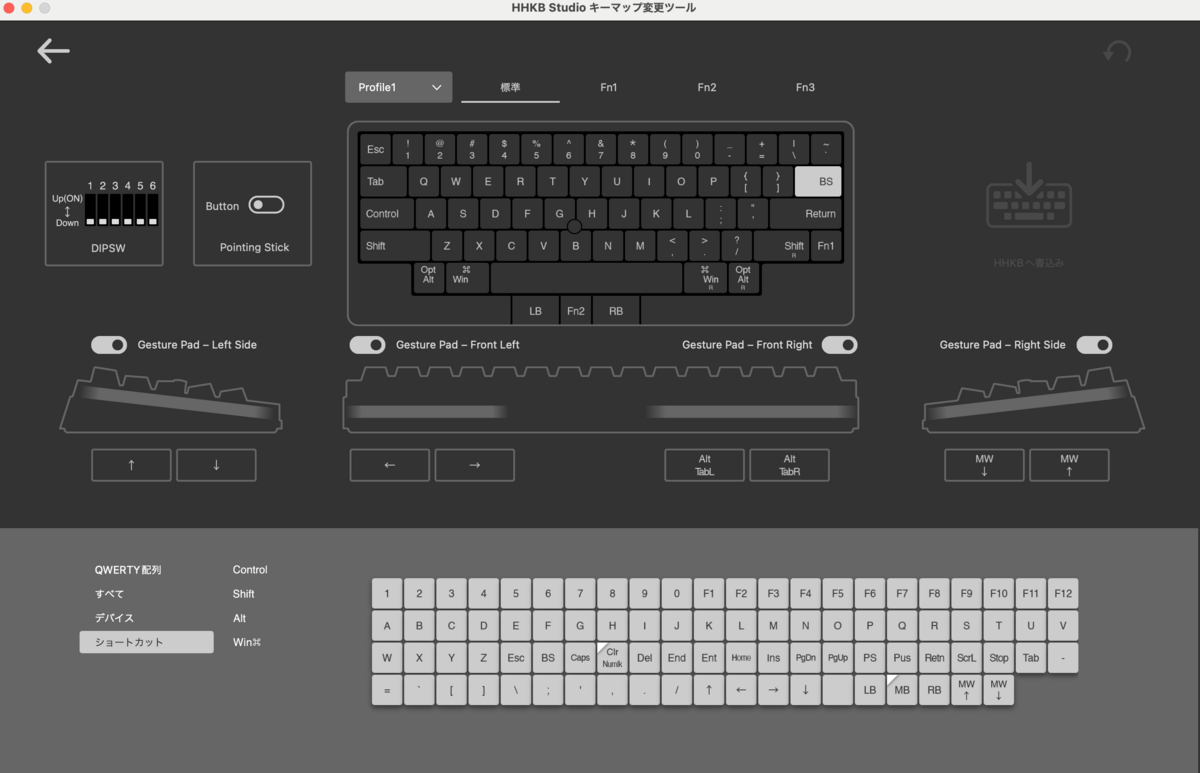Select Left Side gesture pad up arrow action

(x=131, y=465)
